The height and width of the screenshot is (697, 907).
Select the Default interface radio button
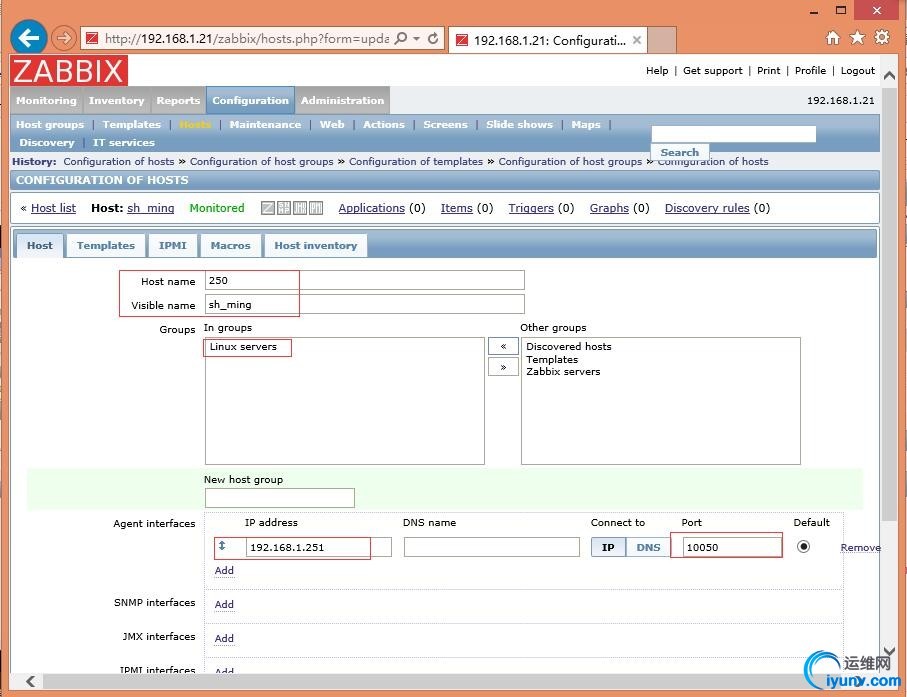803,547
